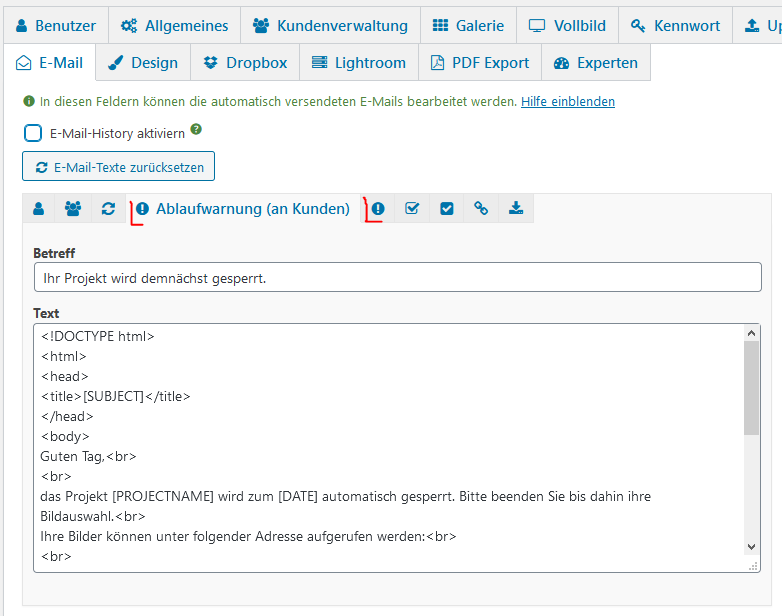
Task: Click into the Betreff input field
Action: [x=397, y=278]
